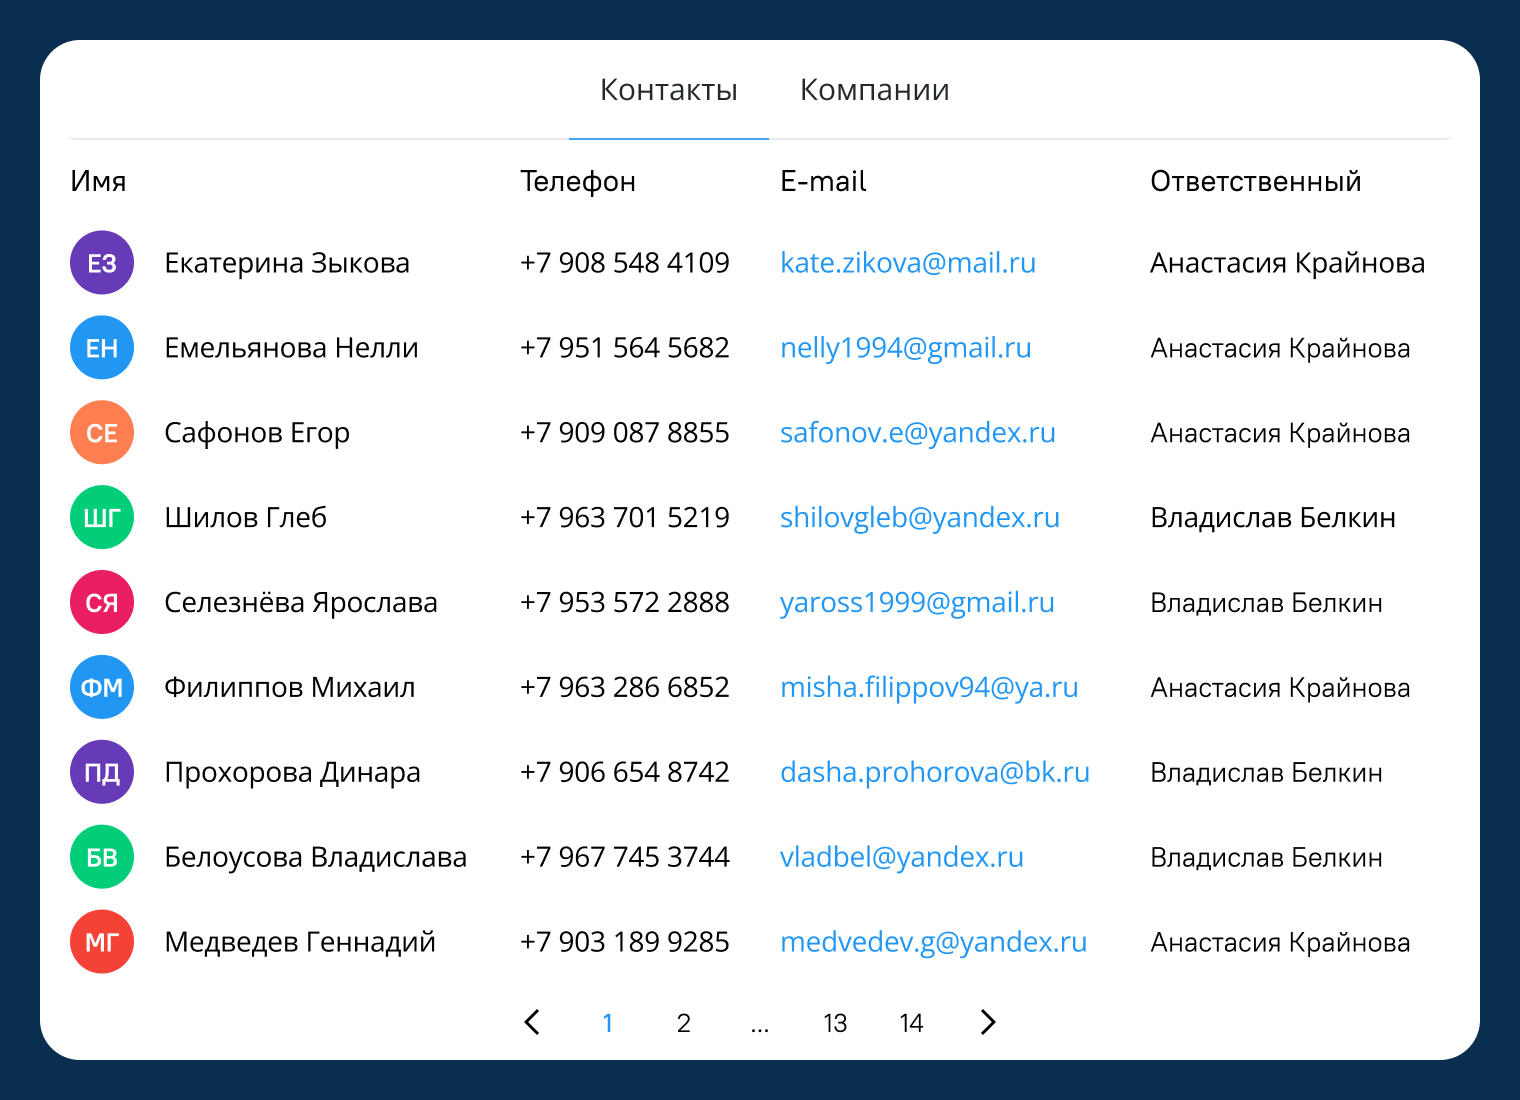Switch to the Компании tab
Viewport: 1520px width, 1100px height.
click(874, 90)
